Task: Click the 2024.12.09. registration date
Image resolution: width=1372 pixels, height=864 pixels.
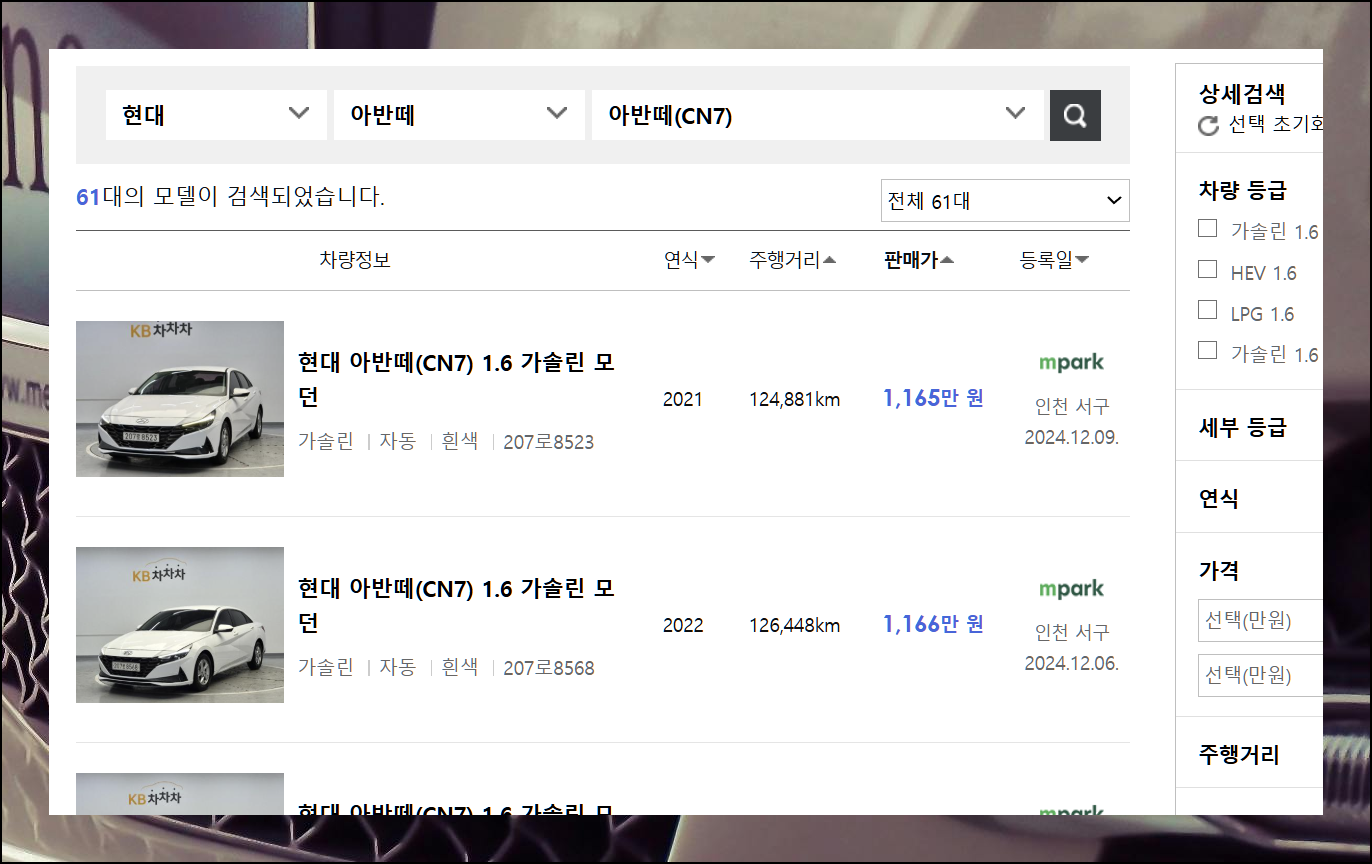Action: pyautogui.click(x=1071, y=438)
